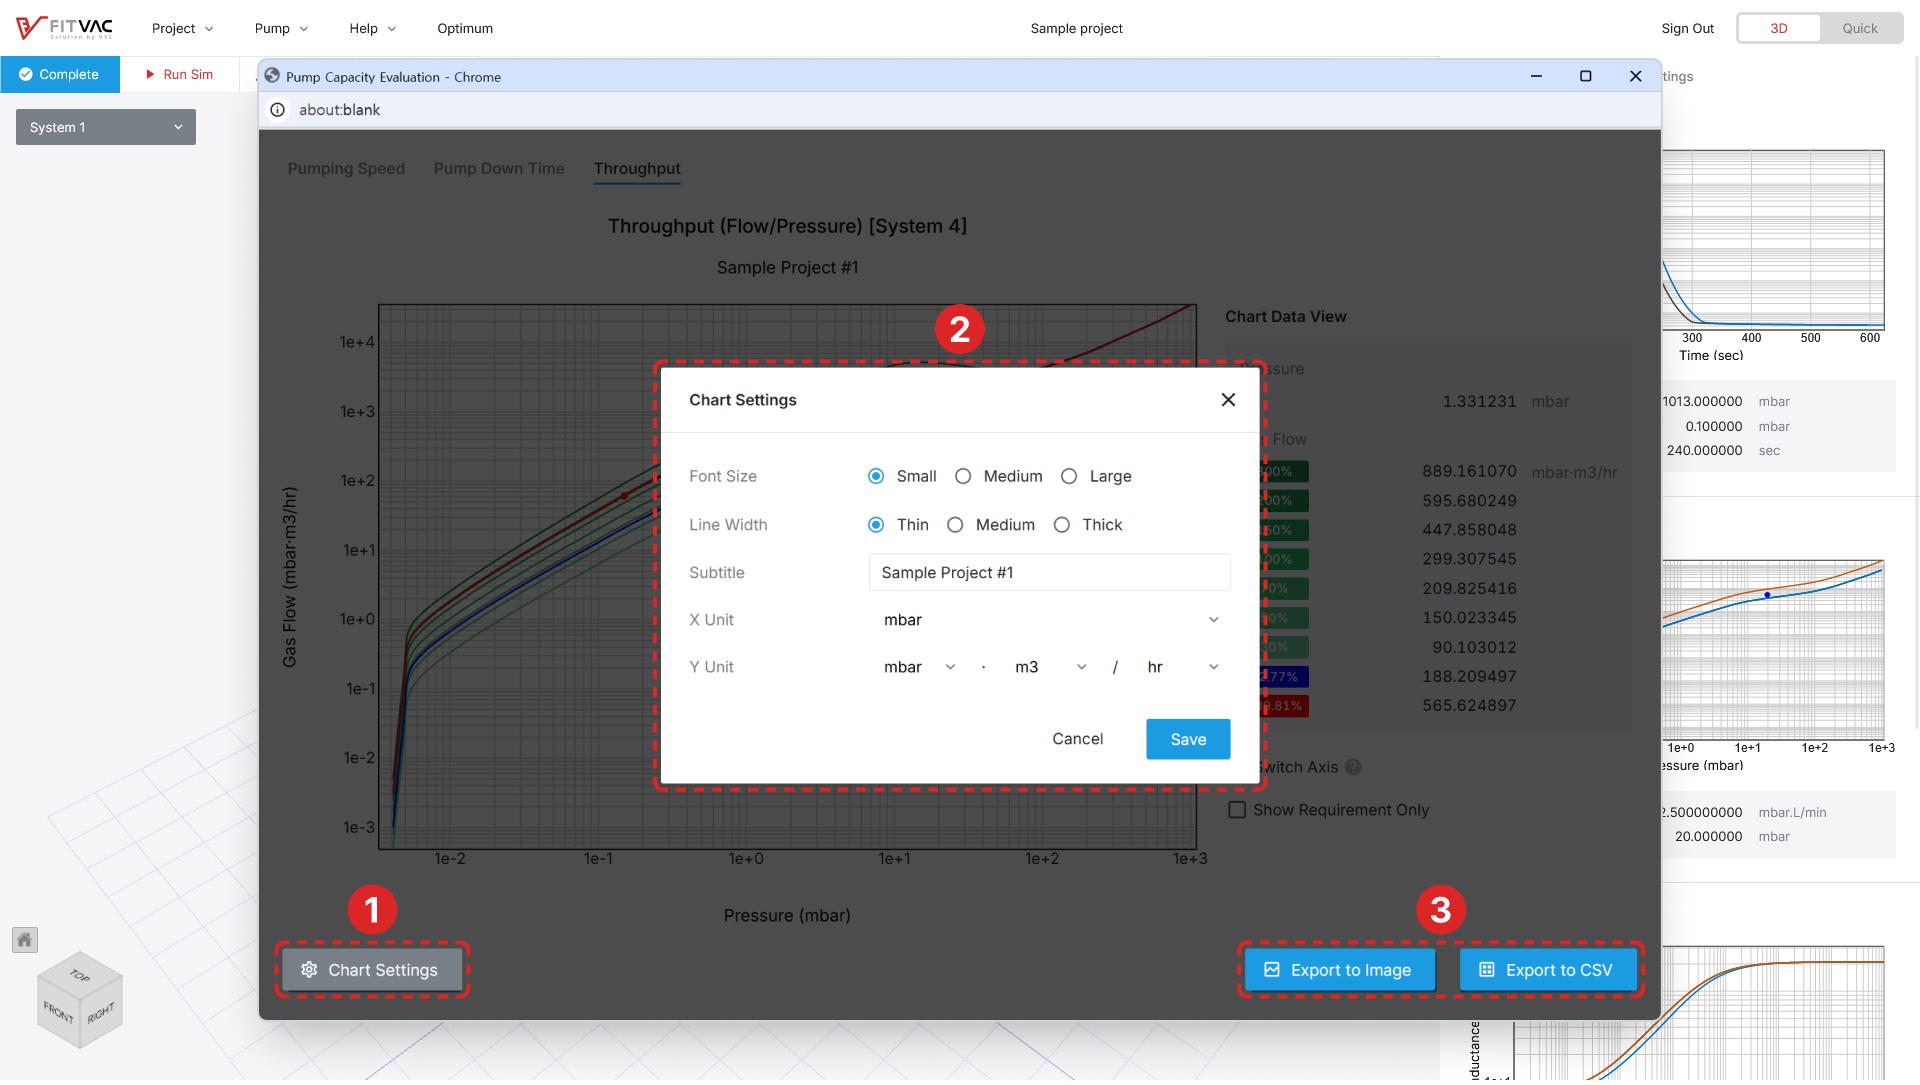Screen dimensions: 1920x1085
Task: Click Sign Out link
Action: coord(1687,28)
